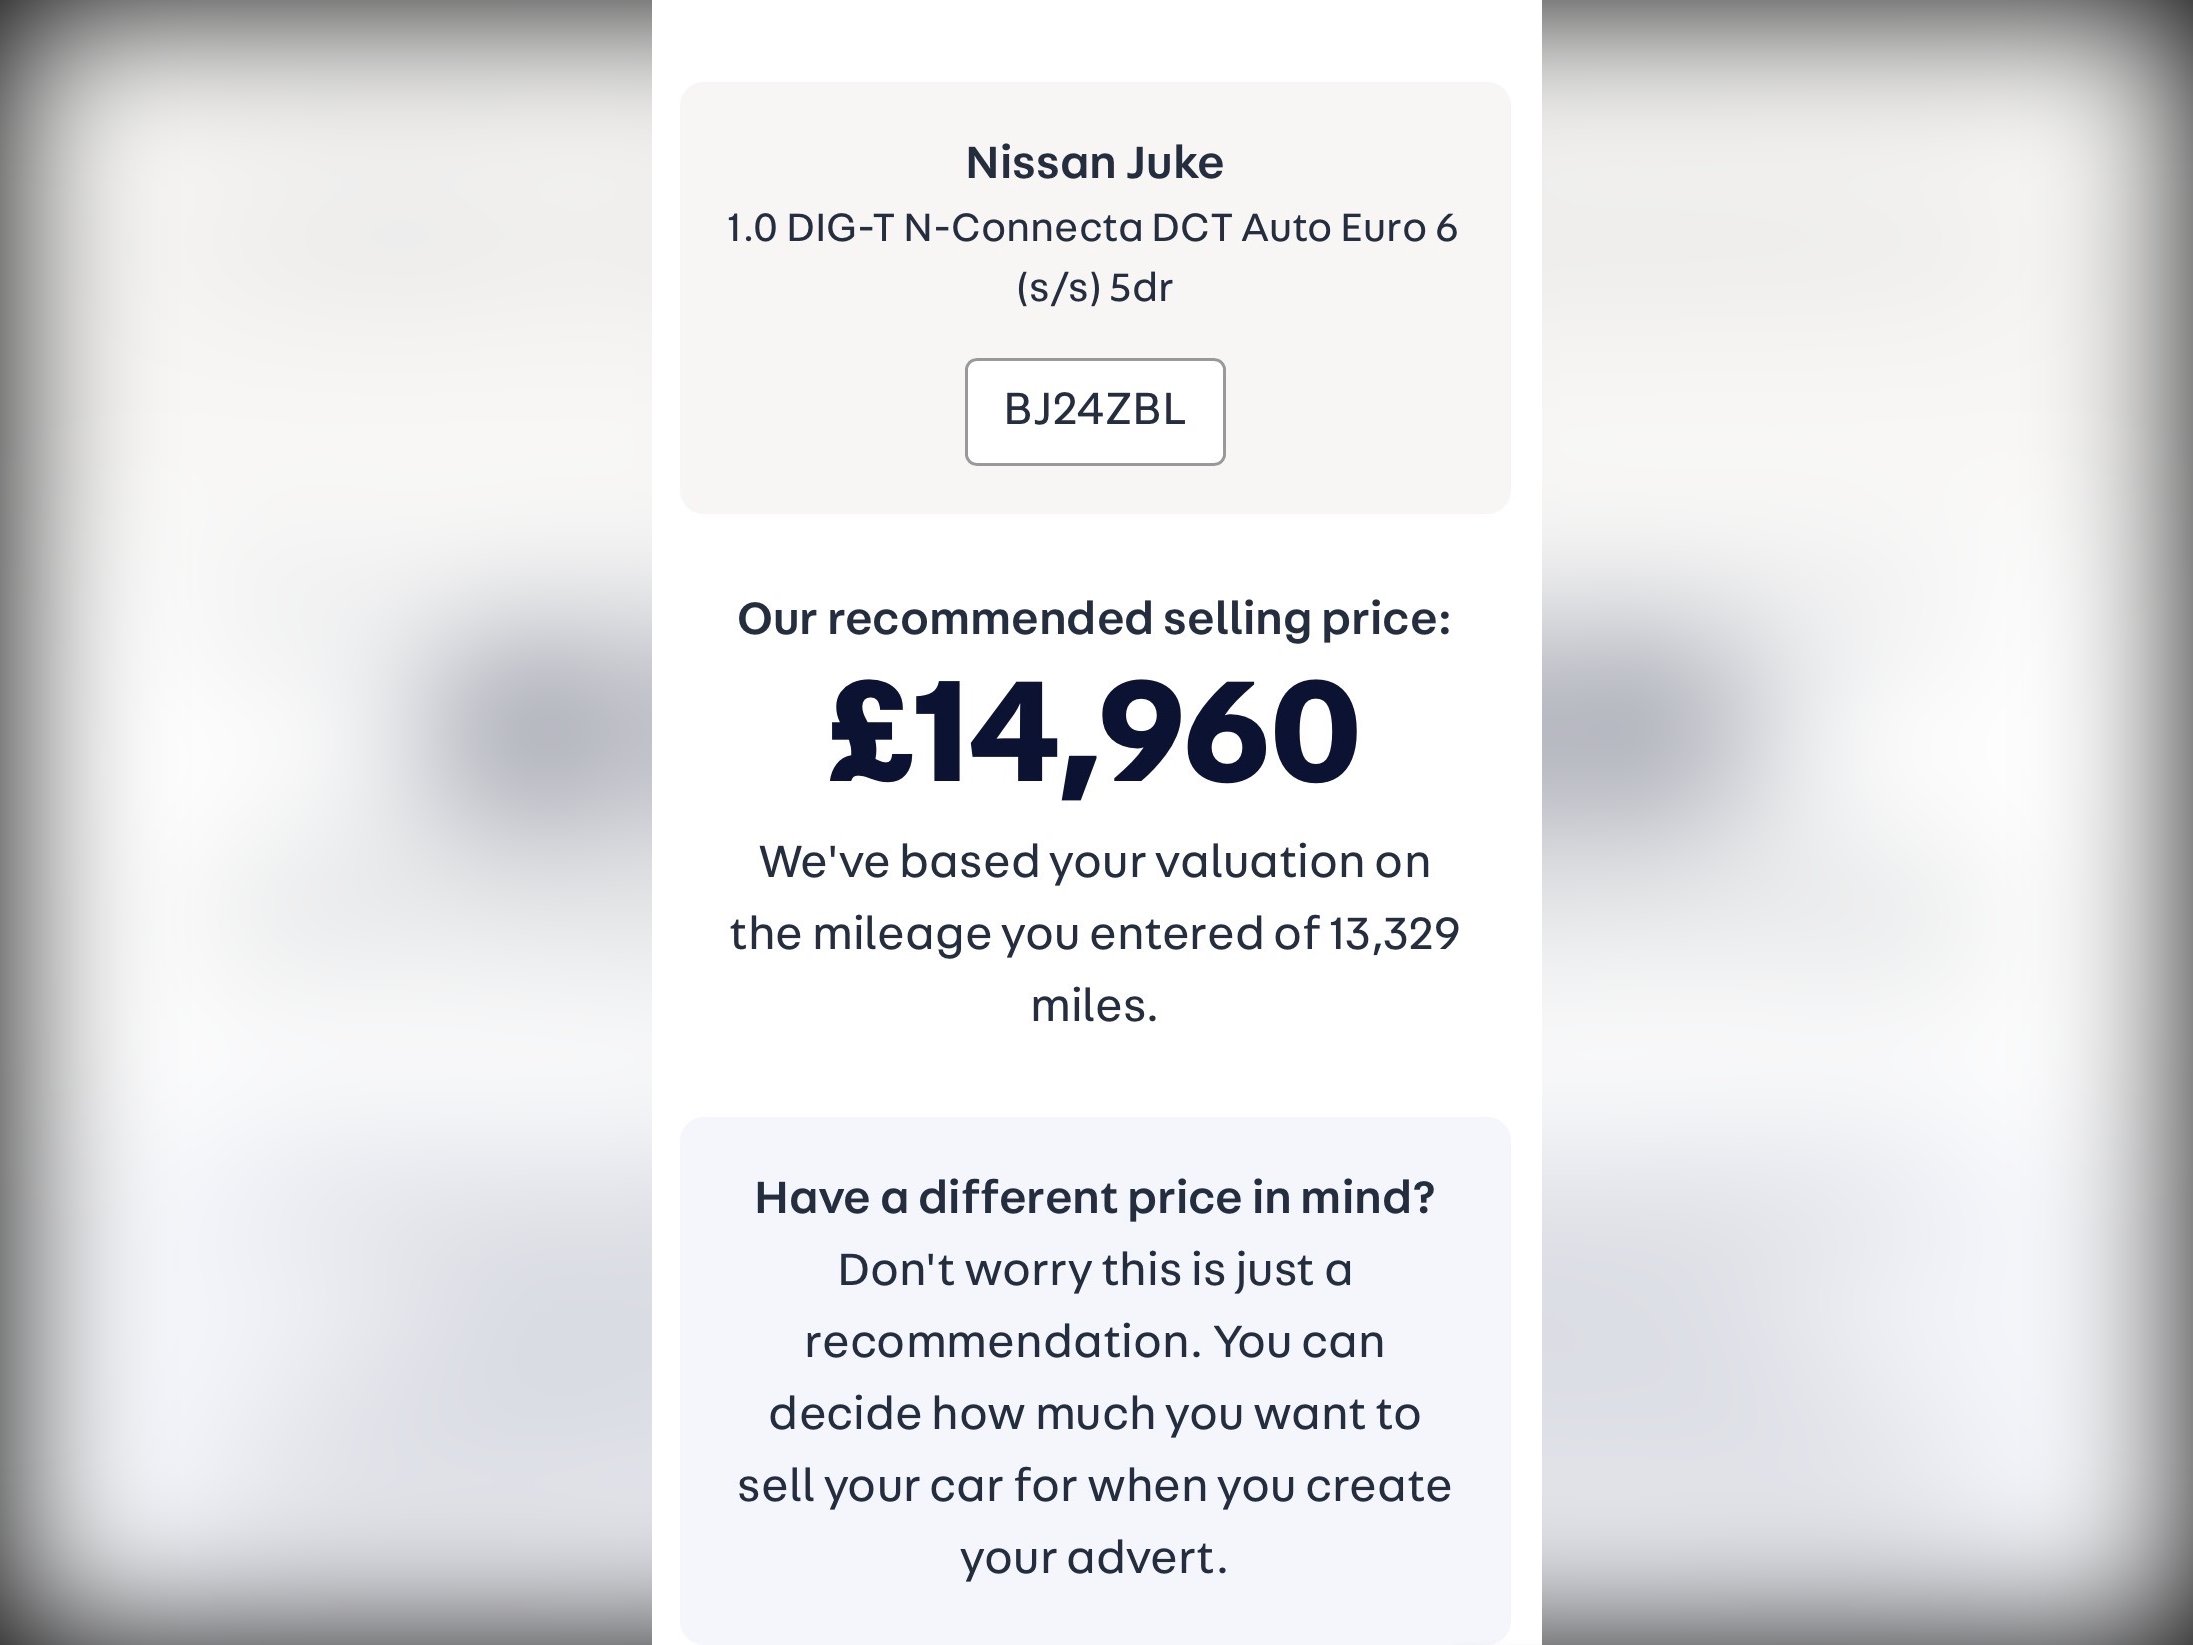Click the "Our recommended selling price:" label
The width and height of the screenshot is (2193, 1645).
(x=1094, y=619)
